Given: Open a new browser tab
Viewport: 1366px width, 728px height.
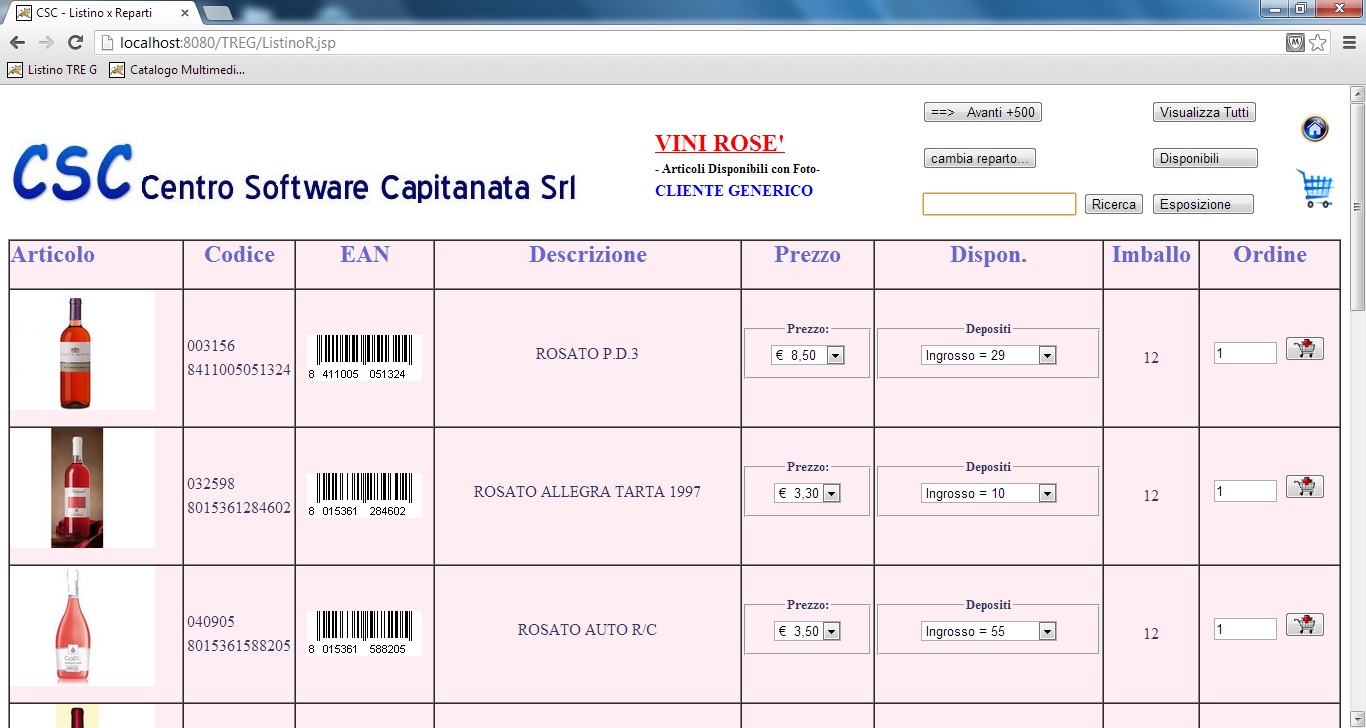Looking at the screenshot, I should pos(218,13).
